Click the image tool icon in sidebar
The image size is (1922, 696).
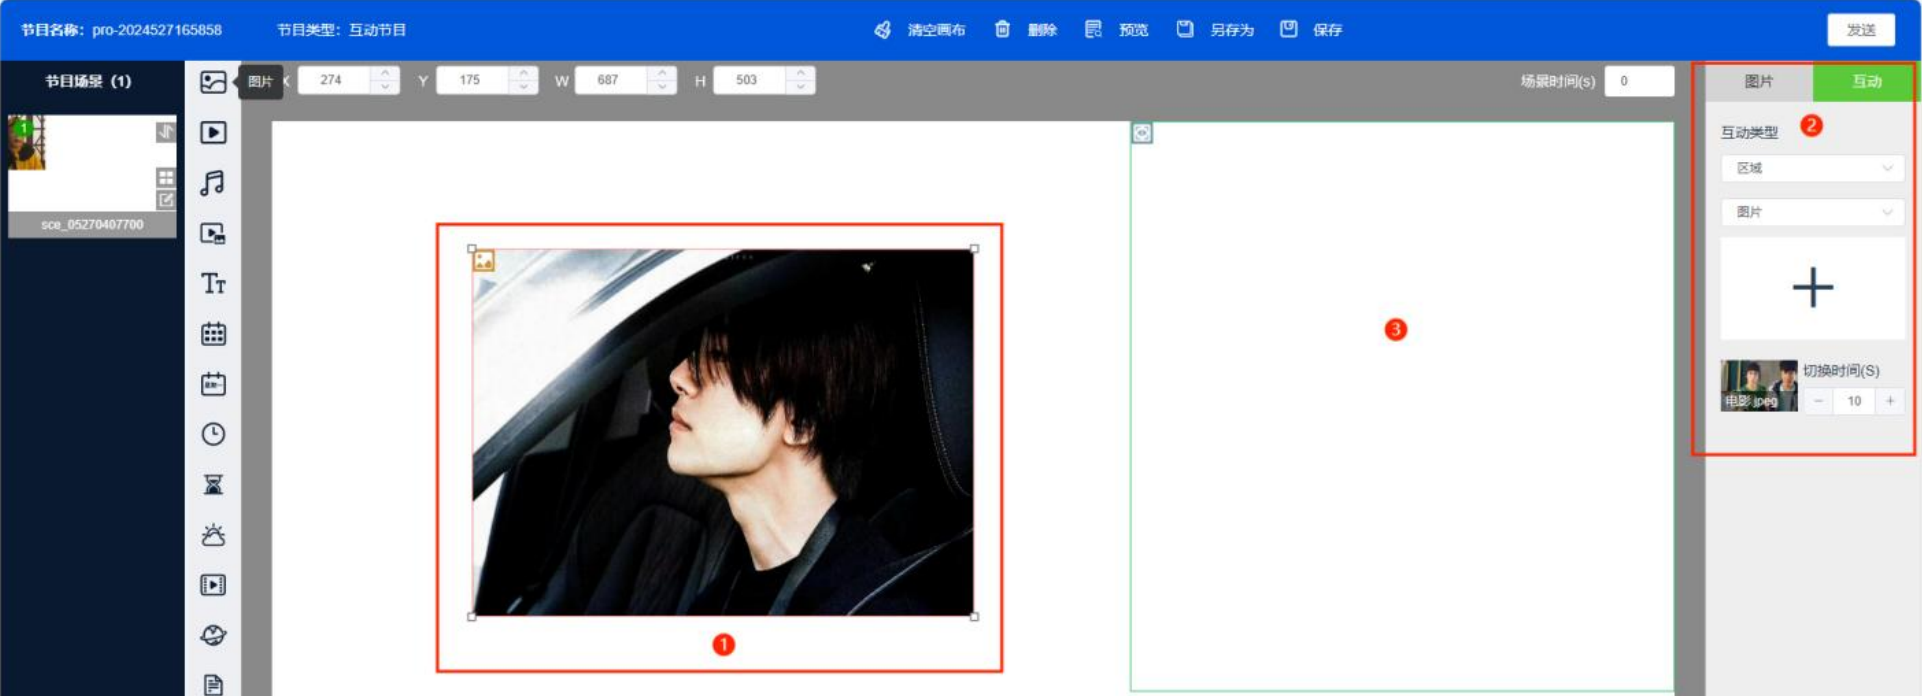click(213, 82)
